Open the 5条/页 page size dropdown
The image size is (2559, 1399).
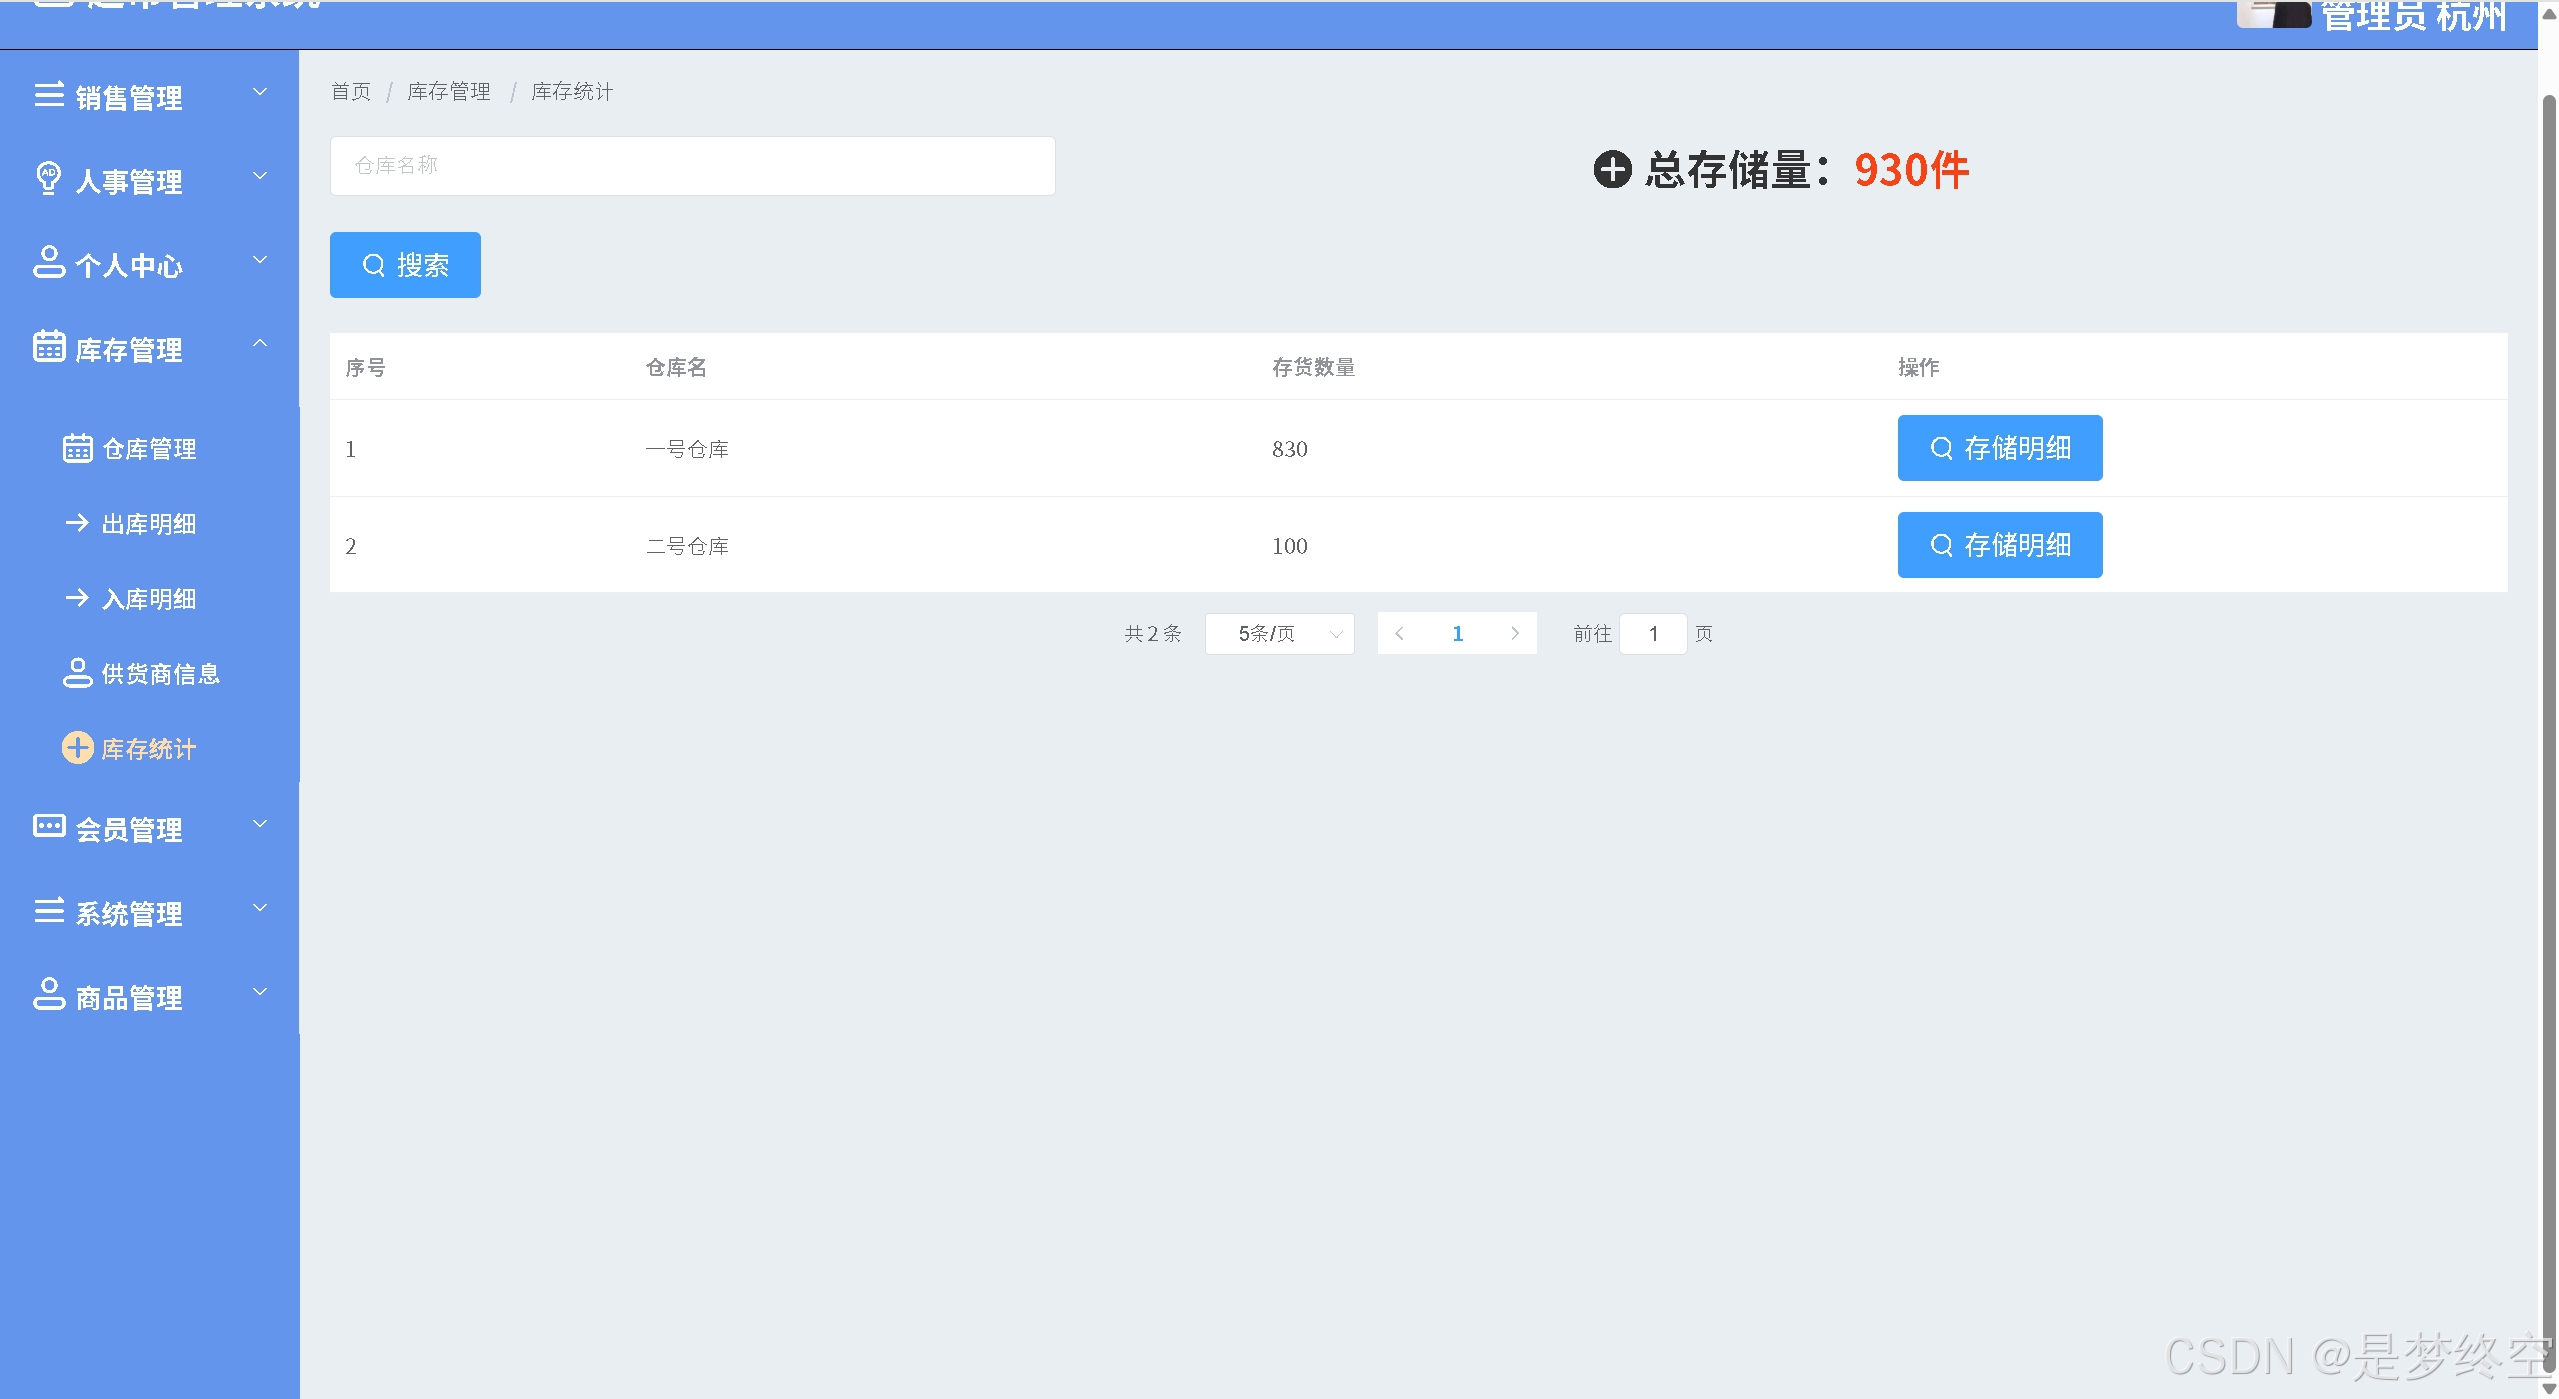(x=1279, y=634)
